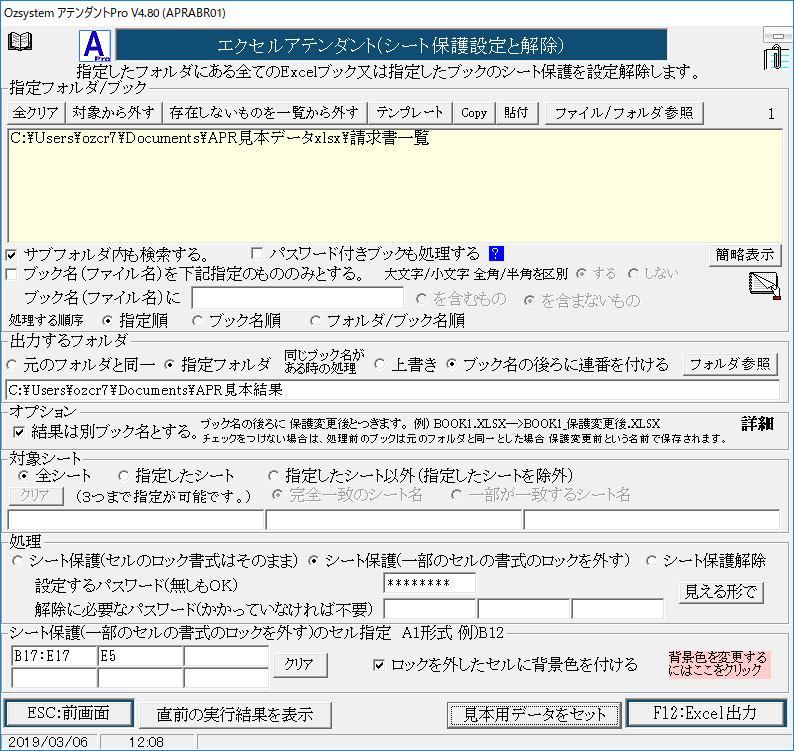Click 直前の実行結果を表示 button
The image size is (794, 751).
(x=235, y=715)
